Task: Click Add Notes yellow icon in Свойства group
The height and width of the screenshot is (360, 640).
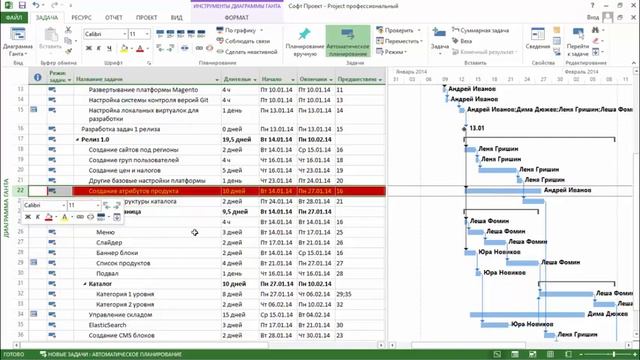Action: pos(557,30)
